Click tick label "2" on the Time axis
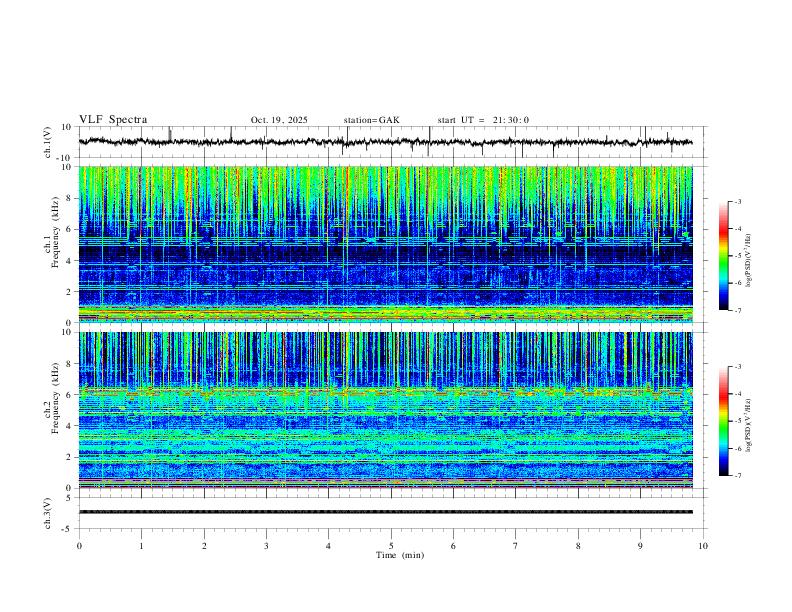 pyautogui.click(x=204, y=546)
